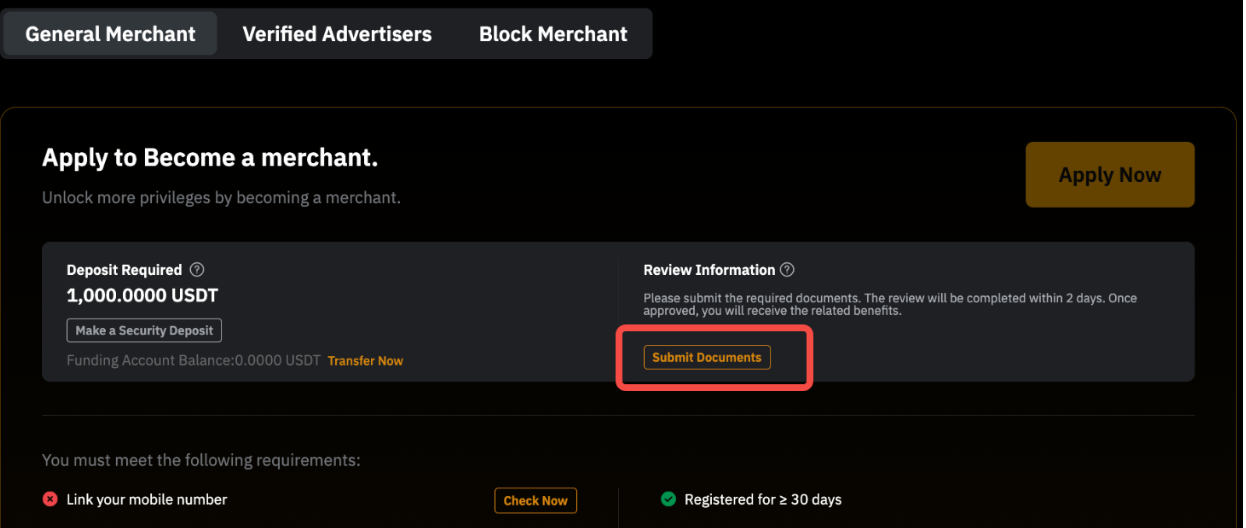Click the Deposit Required help icon
The image size is (1246, 528).
[197, 270]
